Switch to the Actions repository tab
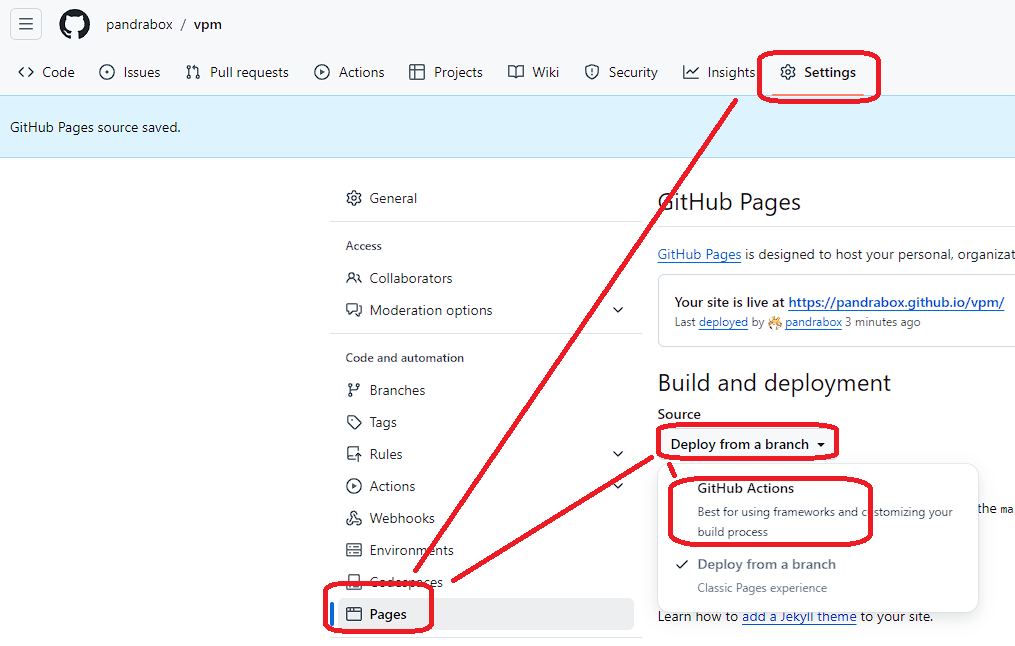 pos(349,72)
